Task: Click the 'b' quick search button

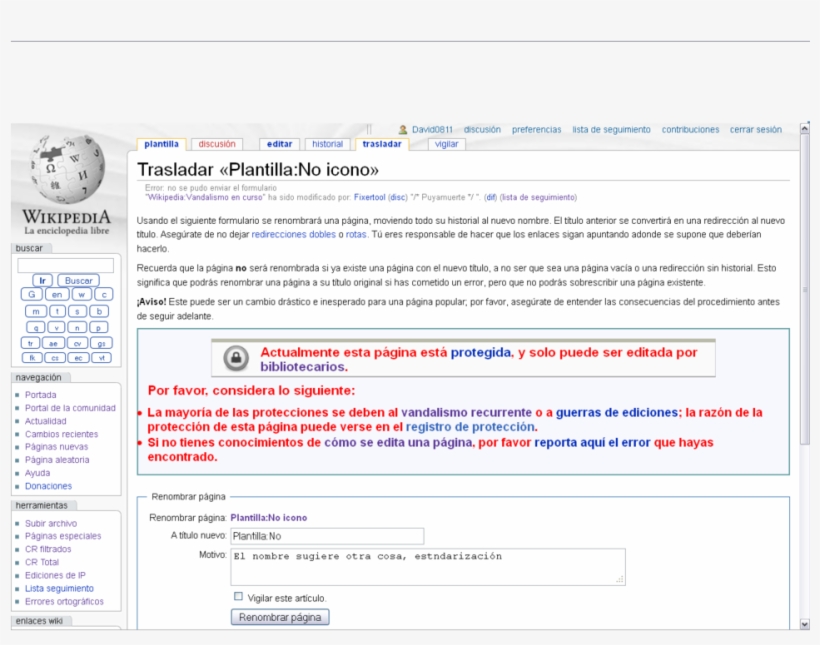Action: [99, 311]
